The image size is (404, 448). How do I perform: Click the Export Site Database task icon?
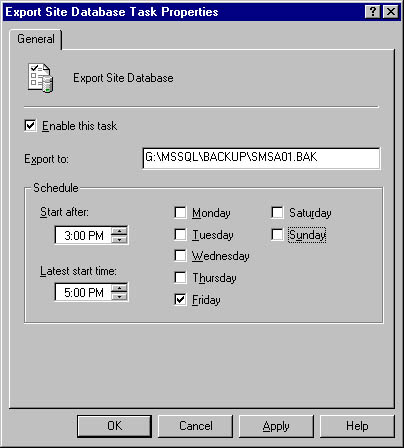40,78
